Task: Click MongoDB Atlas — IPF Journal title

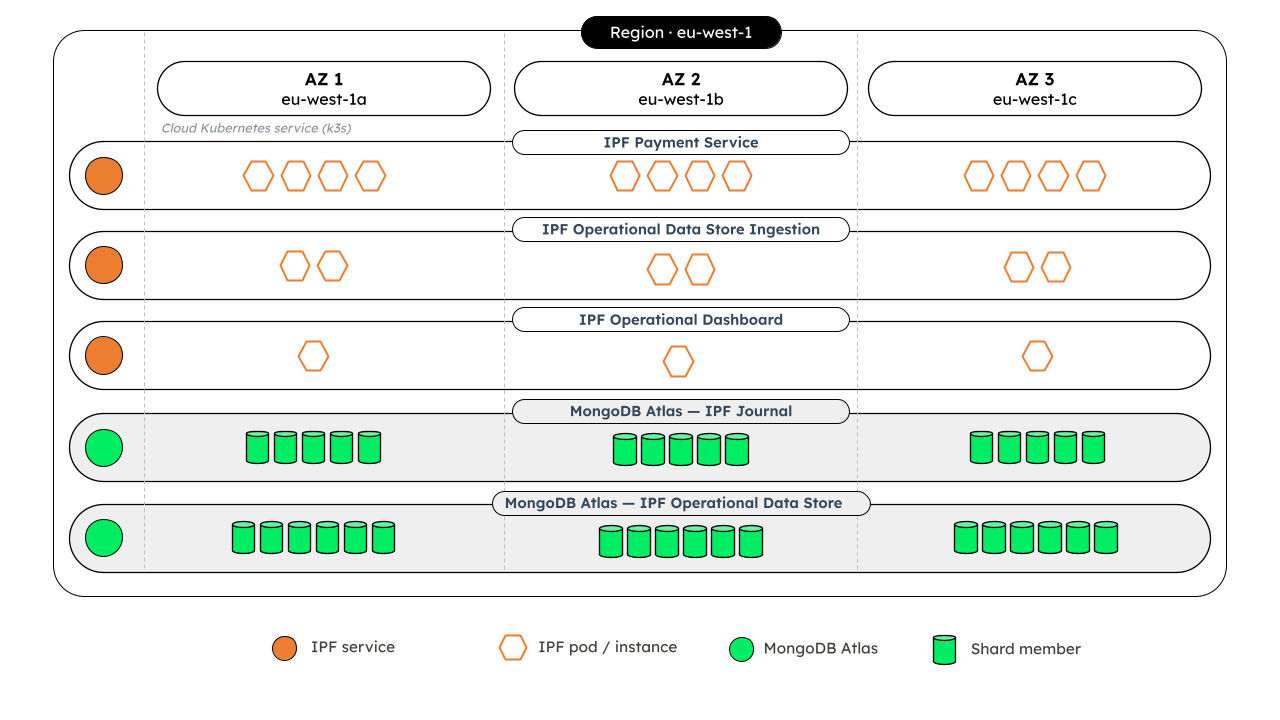Action: click(x=681, y=411)
